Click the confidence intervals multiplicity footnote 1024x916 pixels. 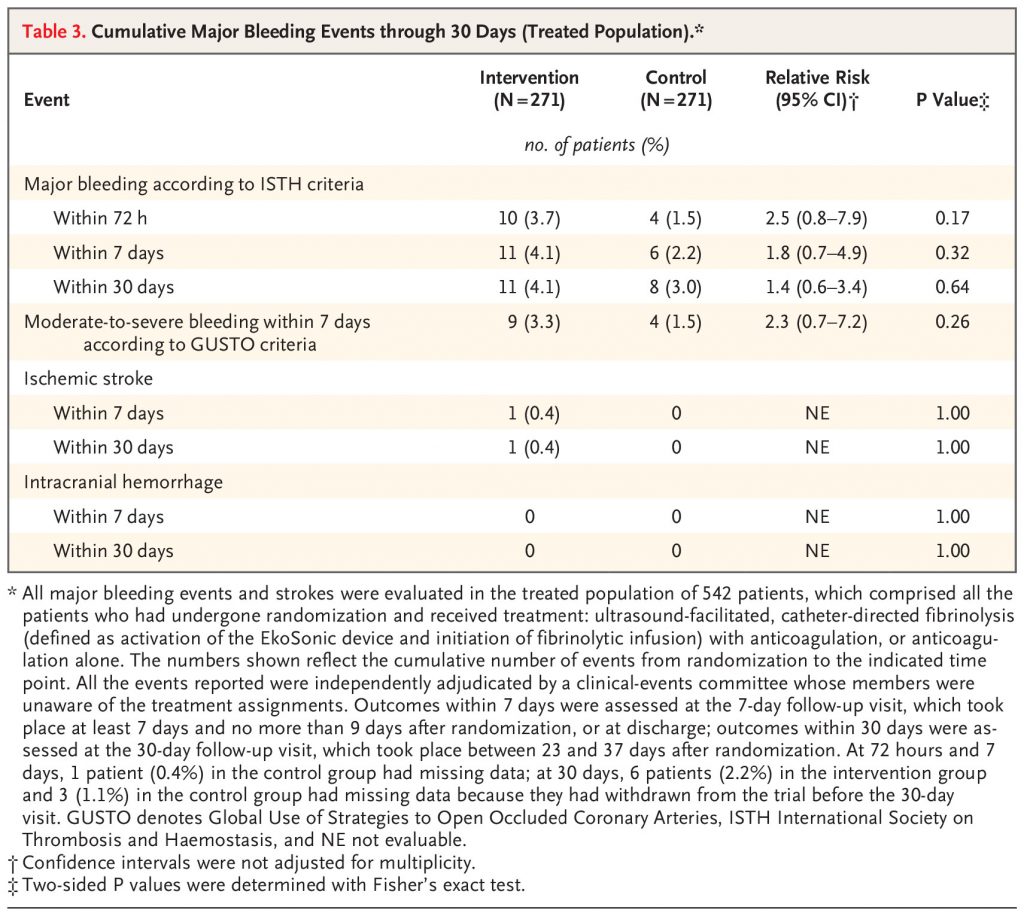tap(242, 863)
